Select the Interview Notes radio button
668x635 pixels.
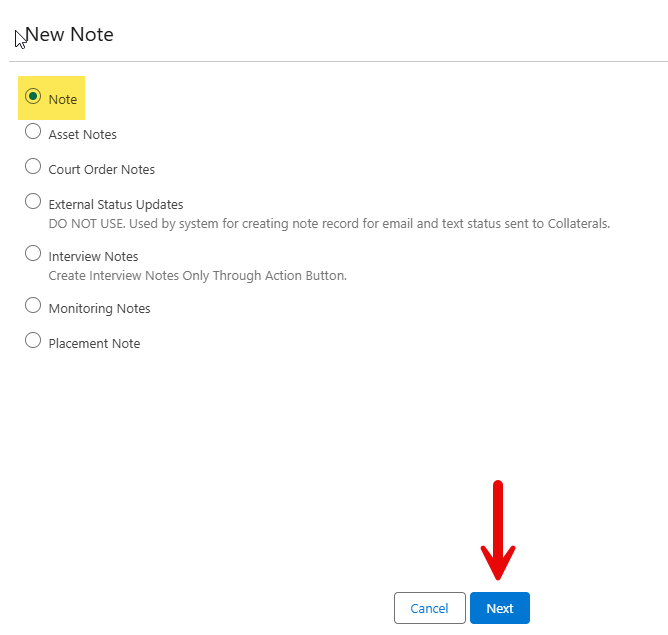33,254
